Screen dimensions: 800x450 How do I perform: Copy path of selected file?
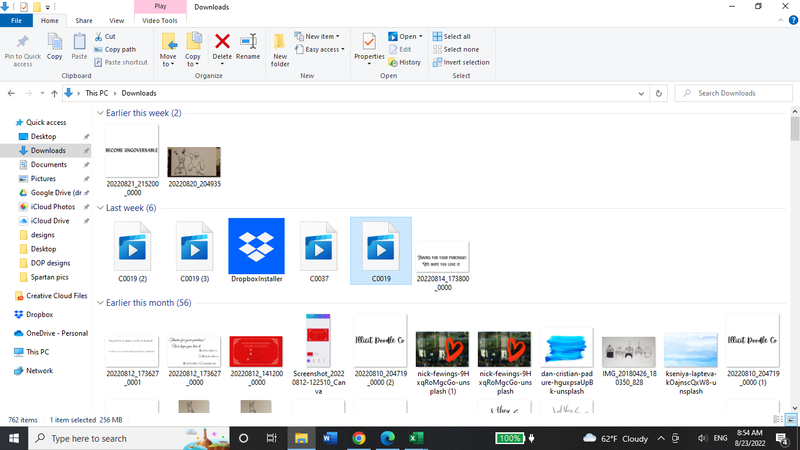pos(115,49)
